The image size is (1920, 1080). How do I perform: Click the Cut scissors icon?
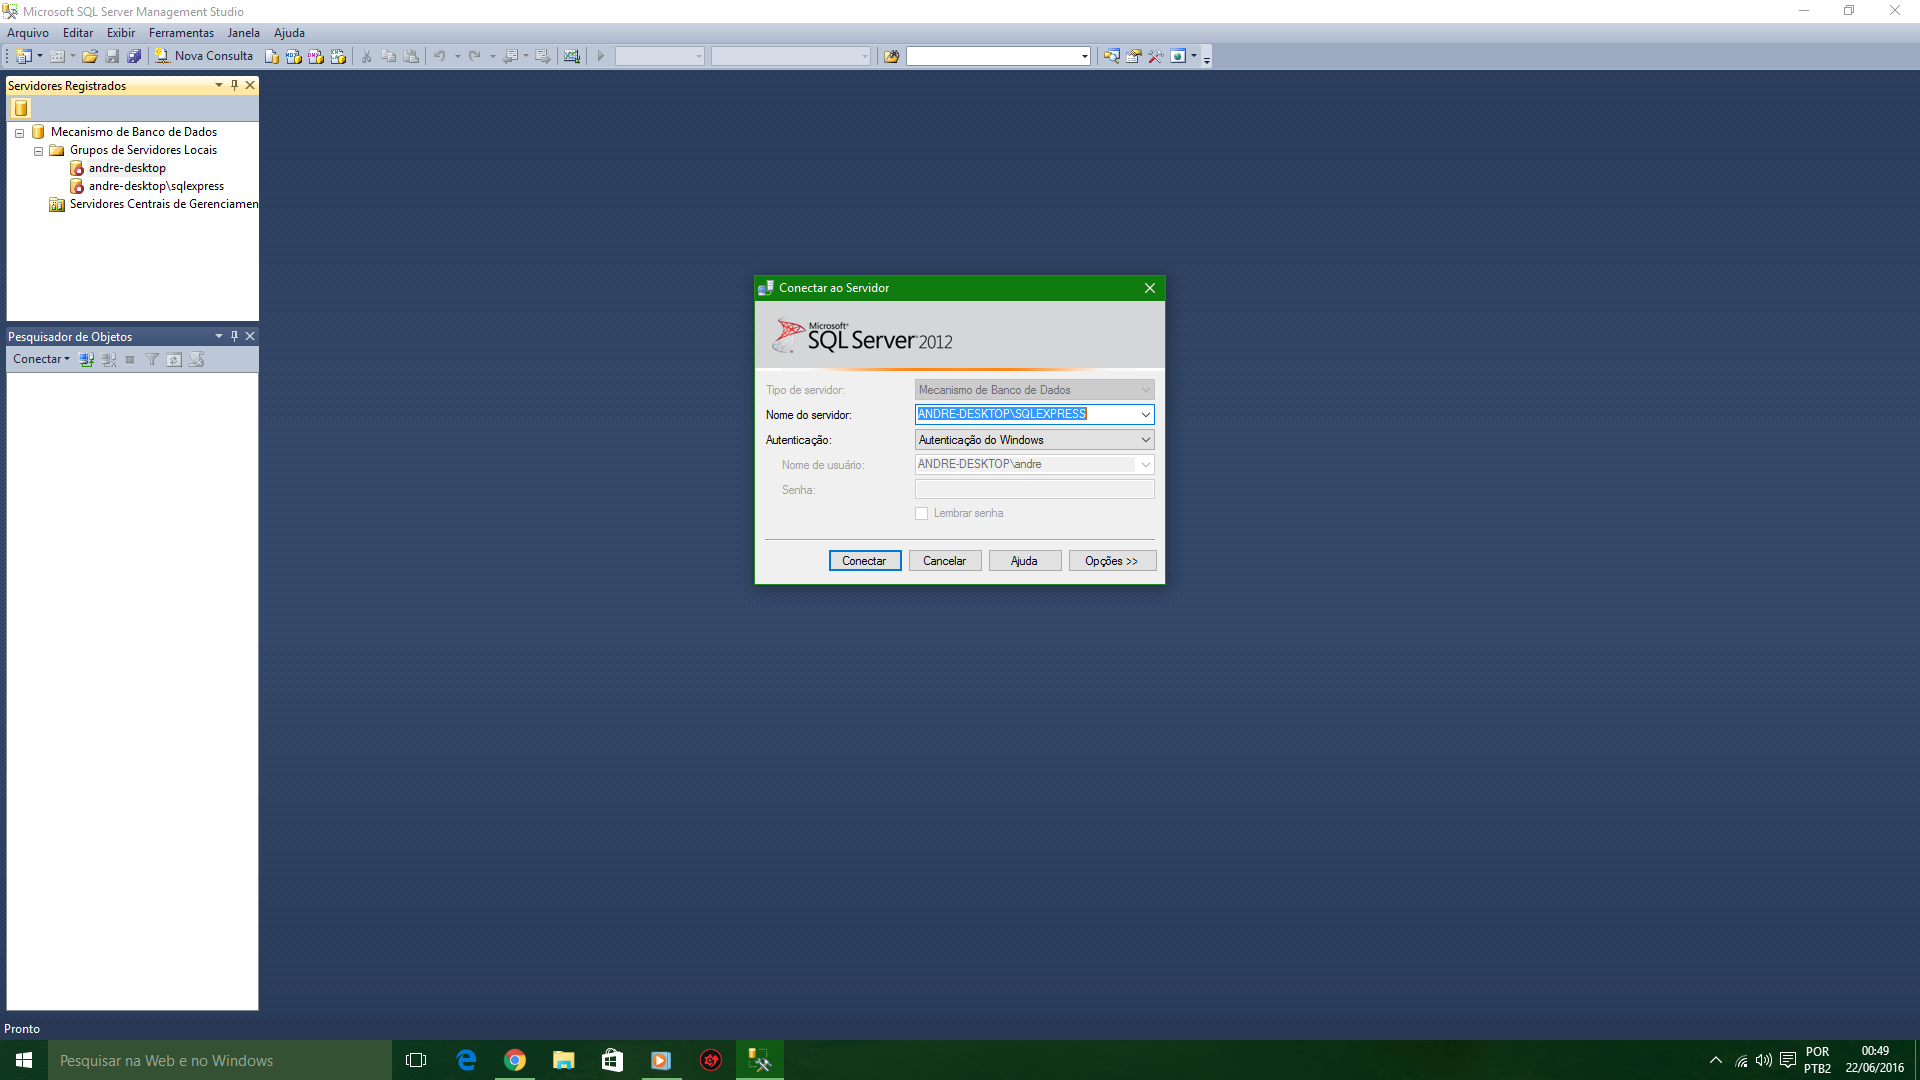[x=367, y=56]
